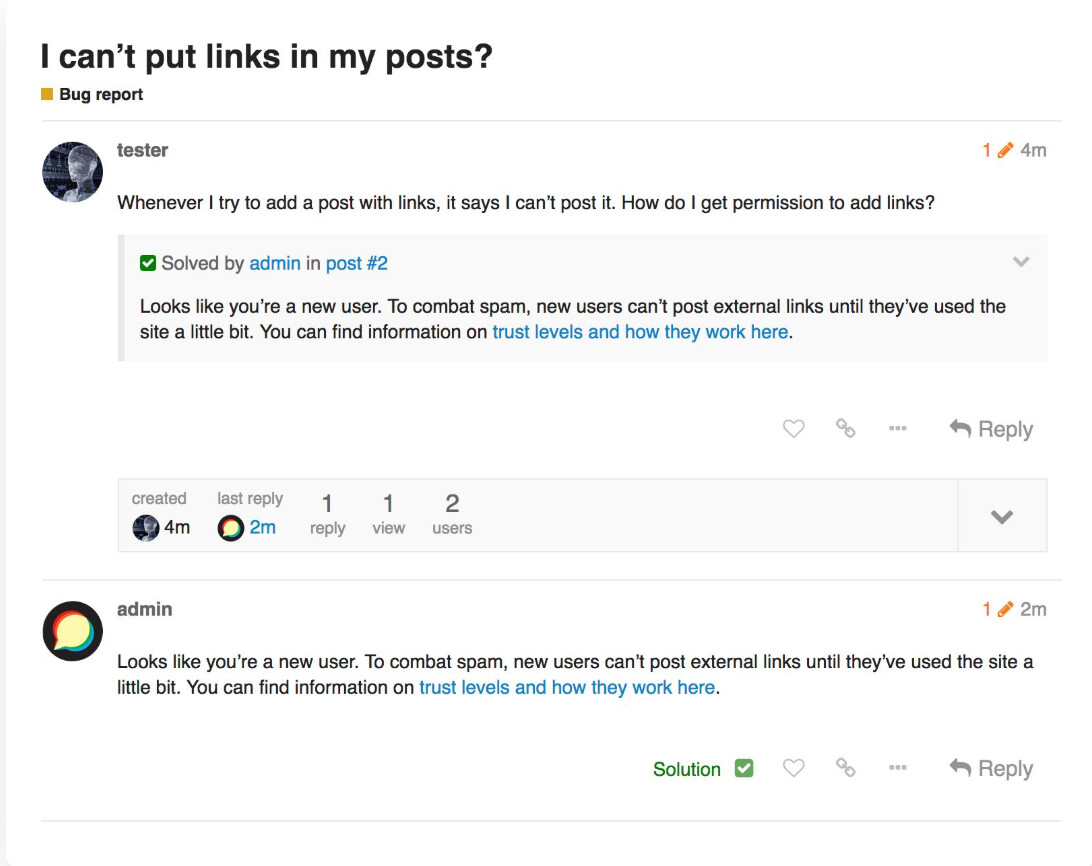Click green solved checkmark in quoted solution
This screenshot has height=866, width=1092.
(148, 263)
